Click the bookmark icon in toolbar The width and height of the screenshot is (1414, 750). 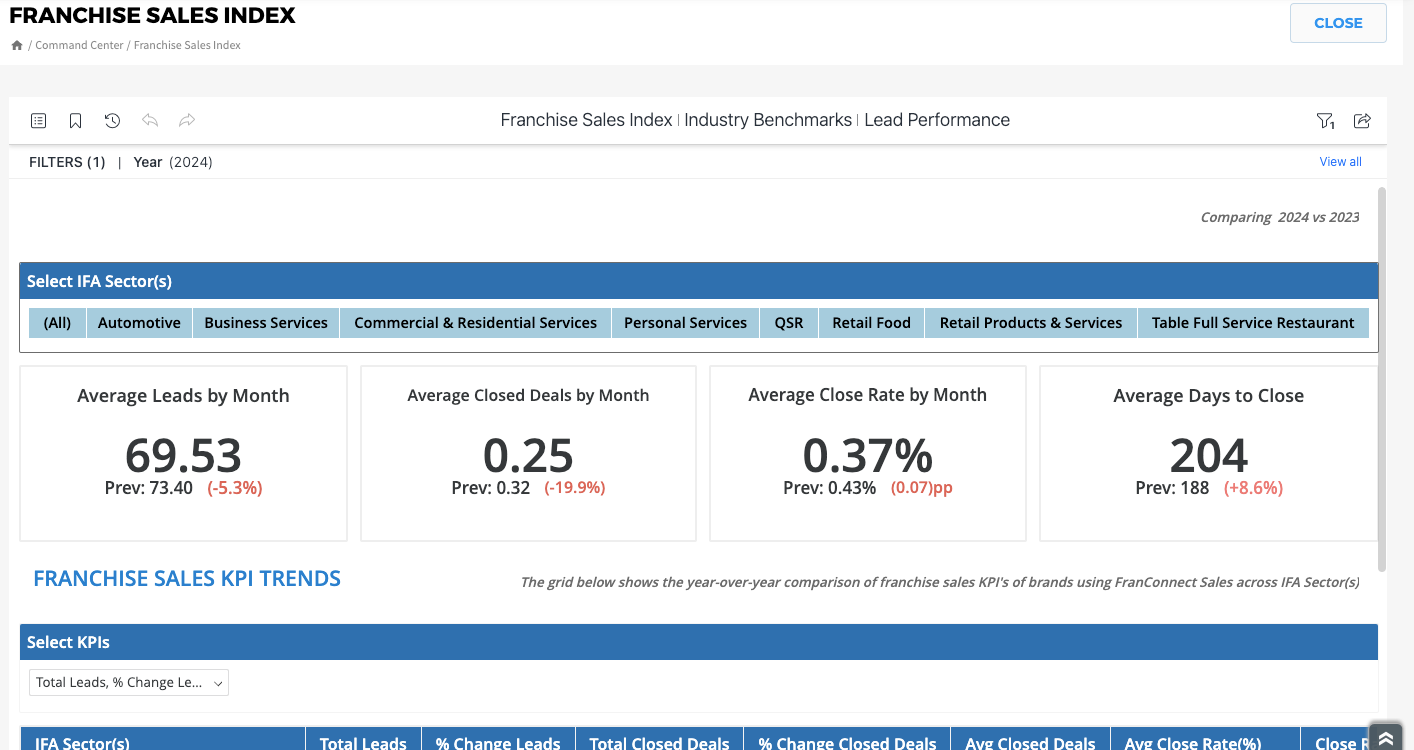pos(75,121)
